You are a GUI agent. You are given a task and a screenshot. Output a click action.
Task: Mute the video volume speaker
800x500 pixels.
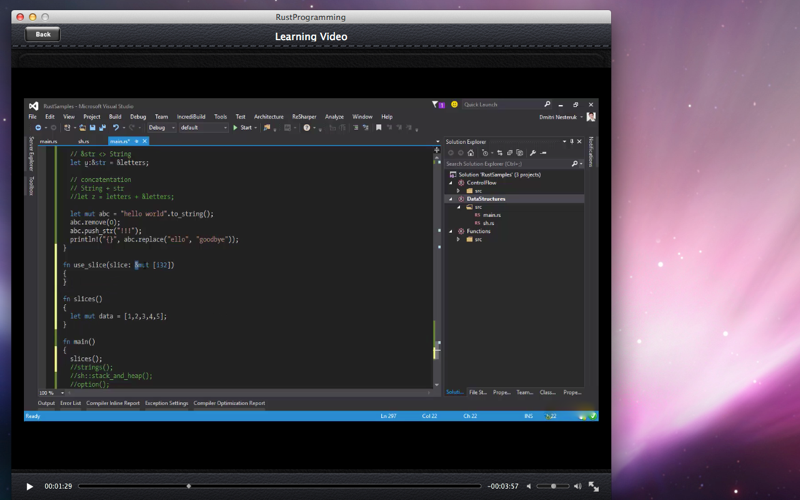pos(529,486)
